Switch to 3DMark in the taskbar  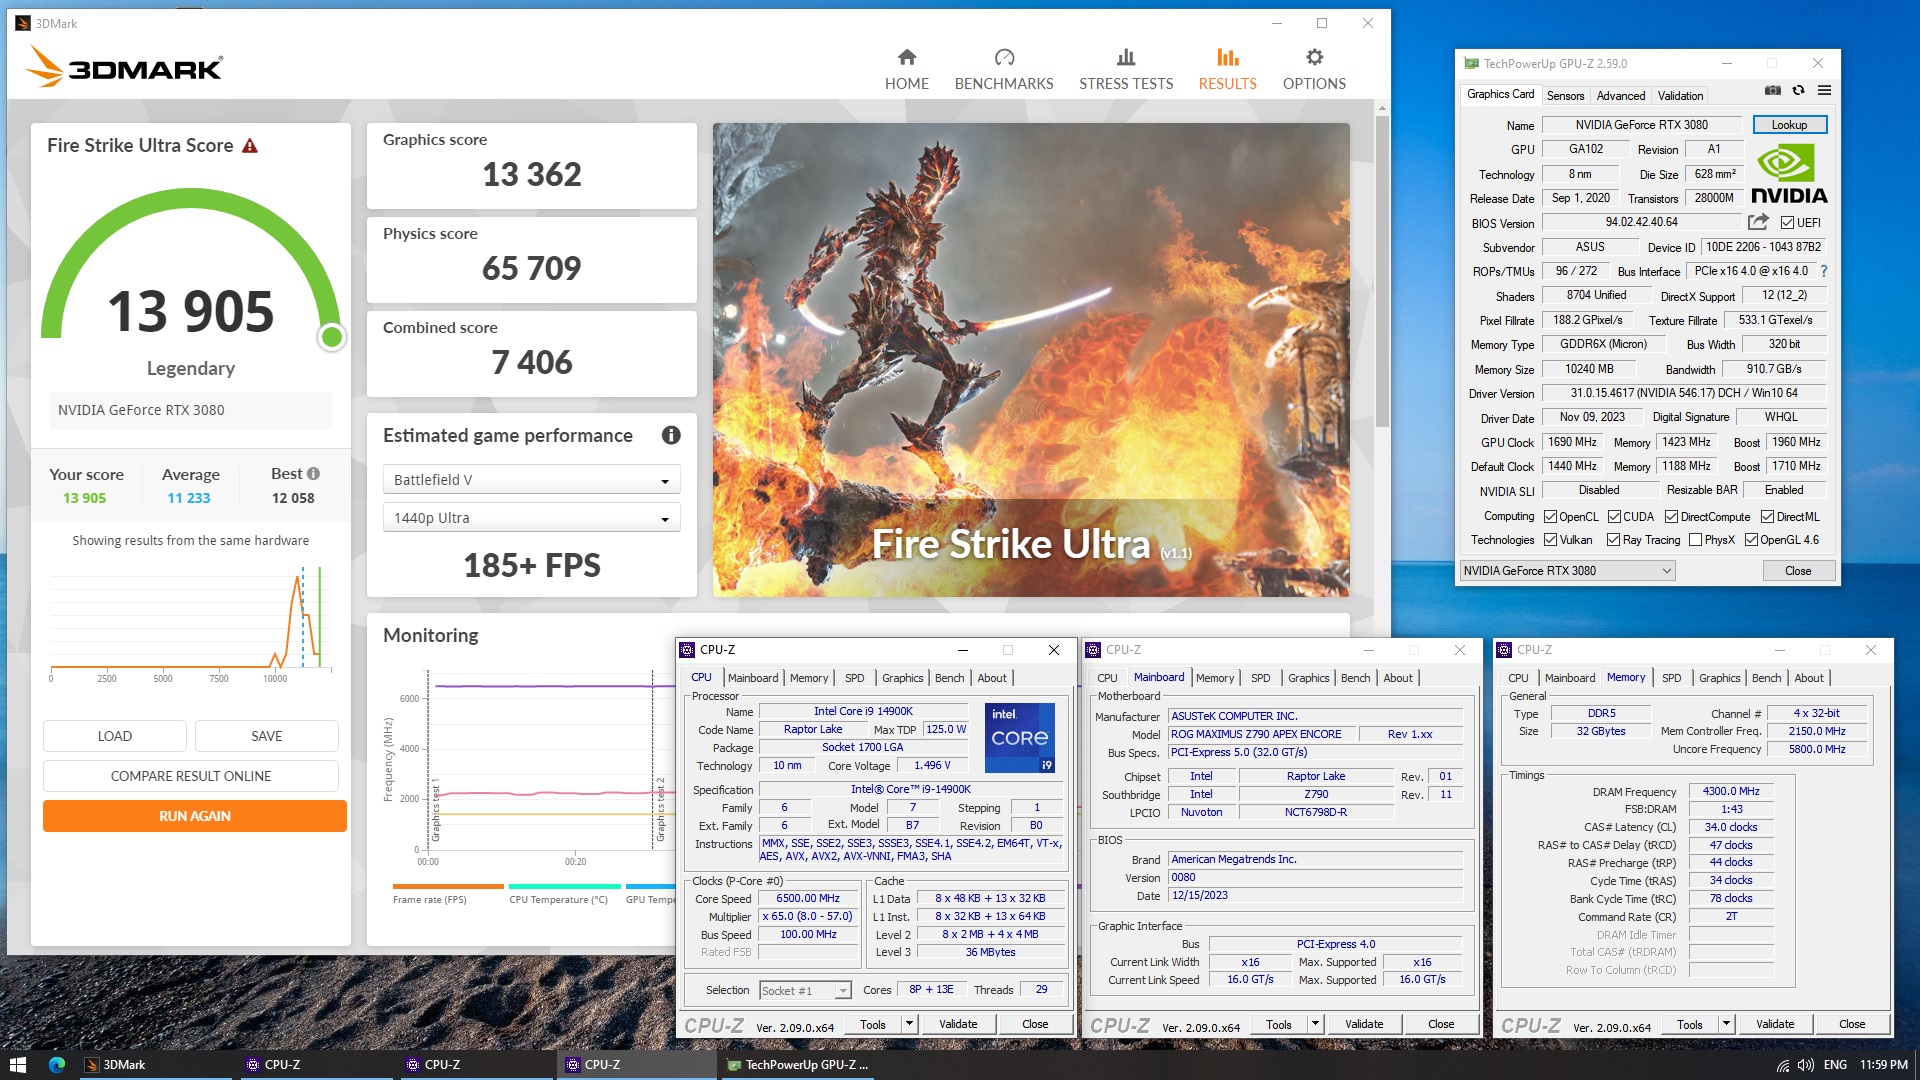155,1065
